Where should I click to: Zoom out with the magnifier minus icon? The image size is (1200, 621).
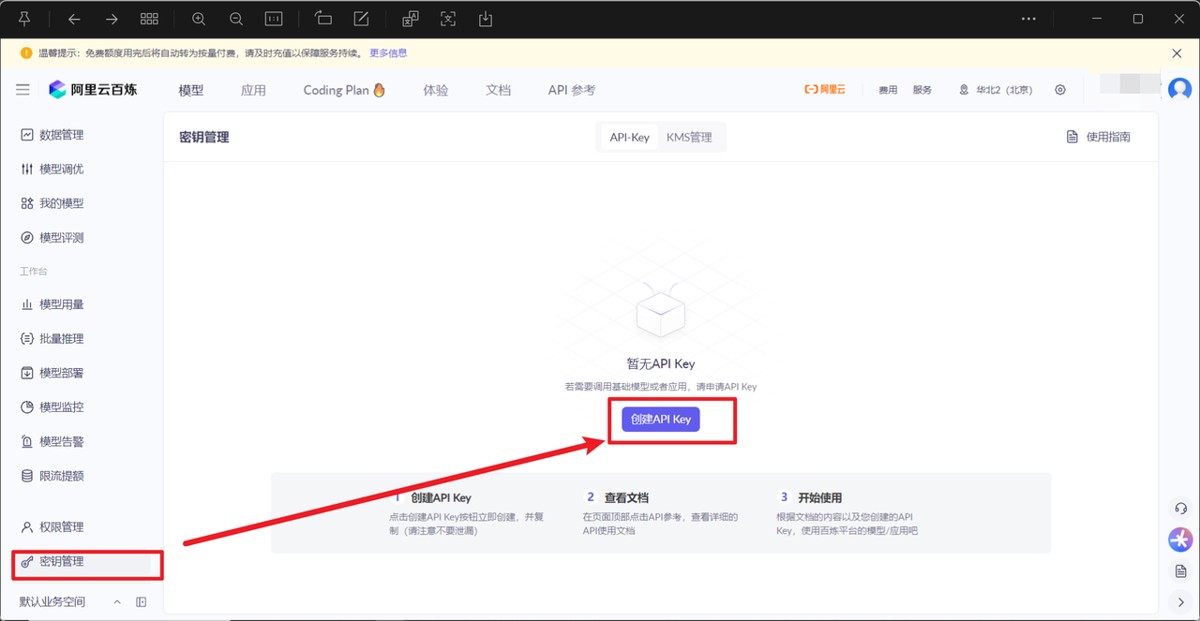[236, 18]
